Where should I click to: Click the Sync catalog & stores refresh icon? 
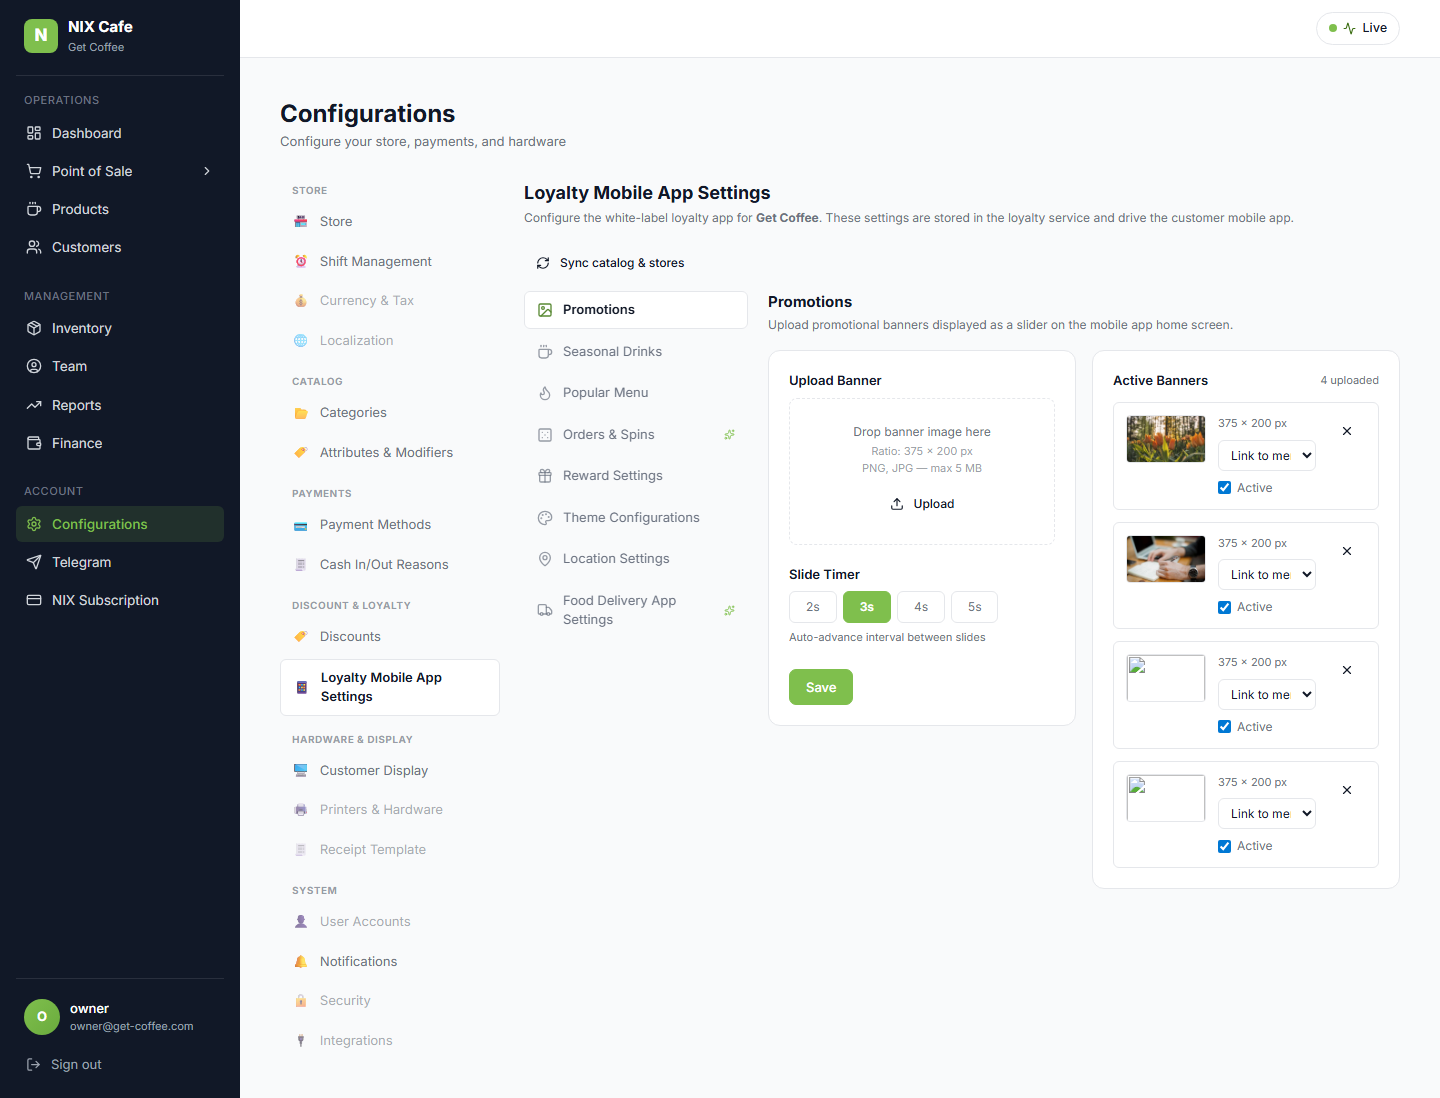pyautogui.click(x=543, y=263)
